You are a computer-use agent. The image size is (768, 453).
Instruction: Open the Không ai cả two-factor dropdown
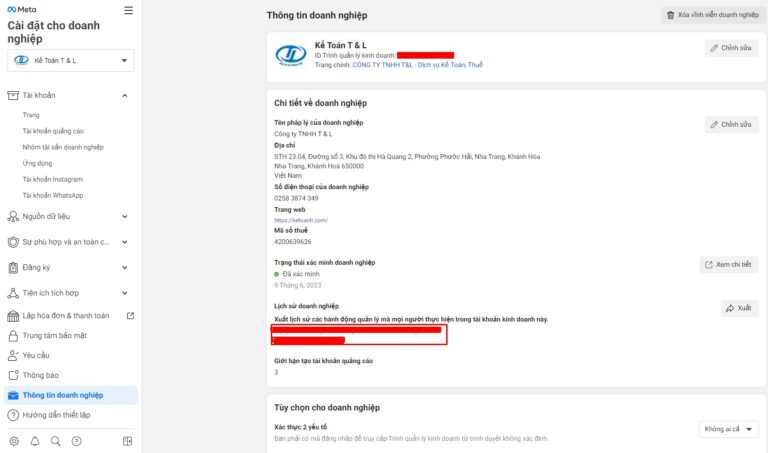[x=729, y=429]
